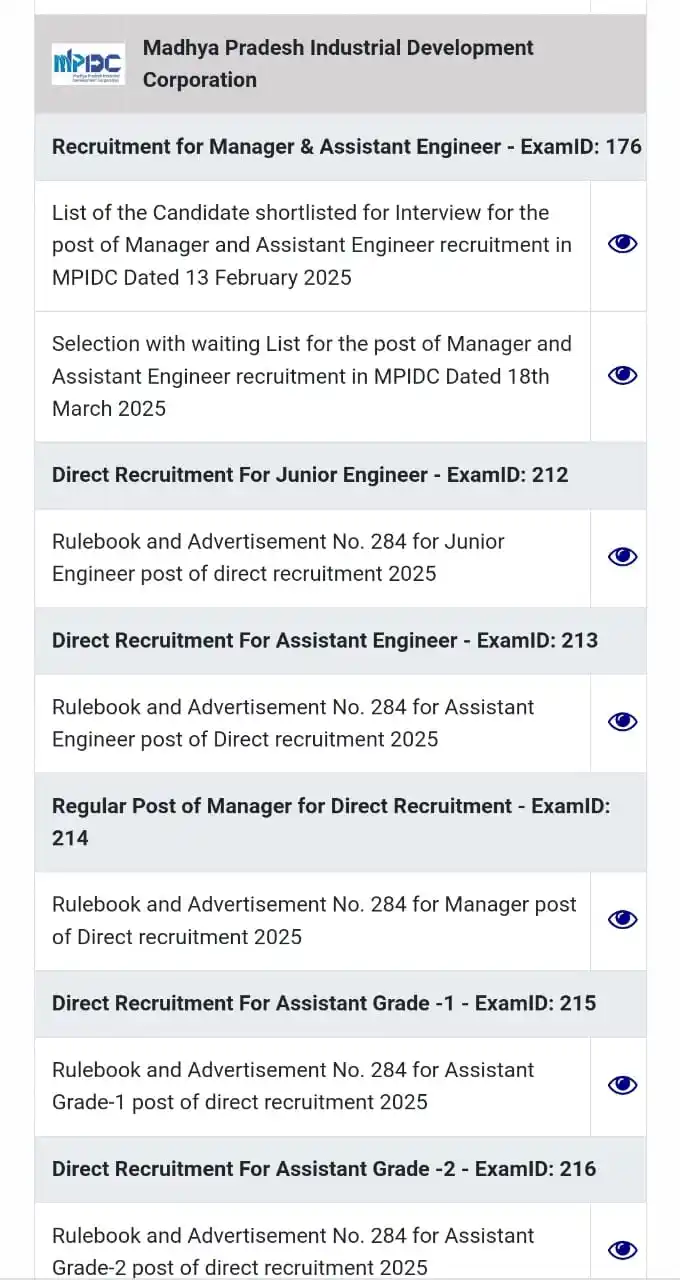Click Madhya Pradesh Industrial Development Corporation title

(338, 64)
